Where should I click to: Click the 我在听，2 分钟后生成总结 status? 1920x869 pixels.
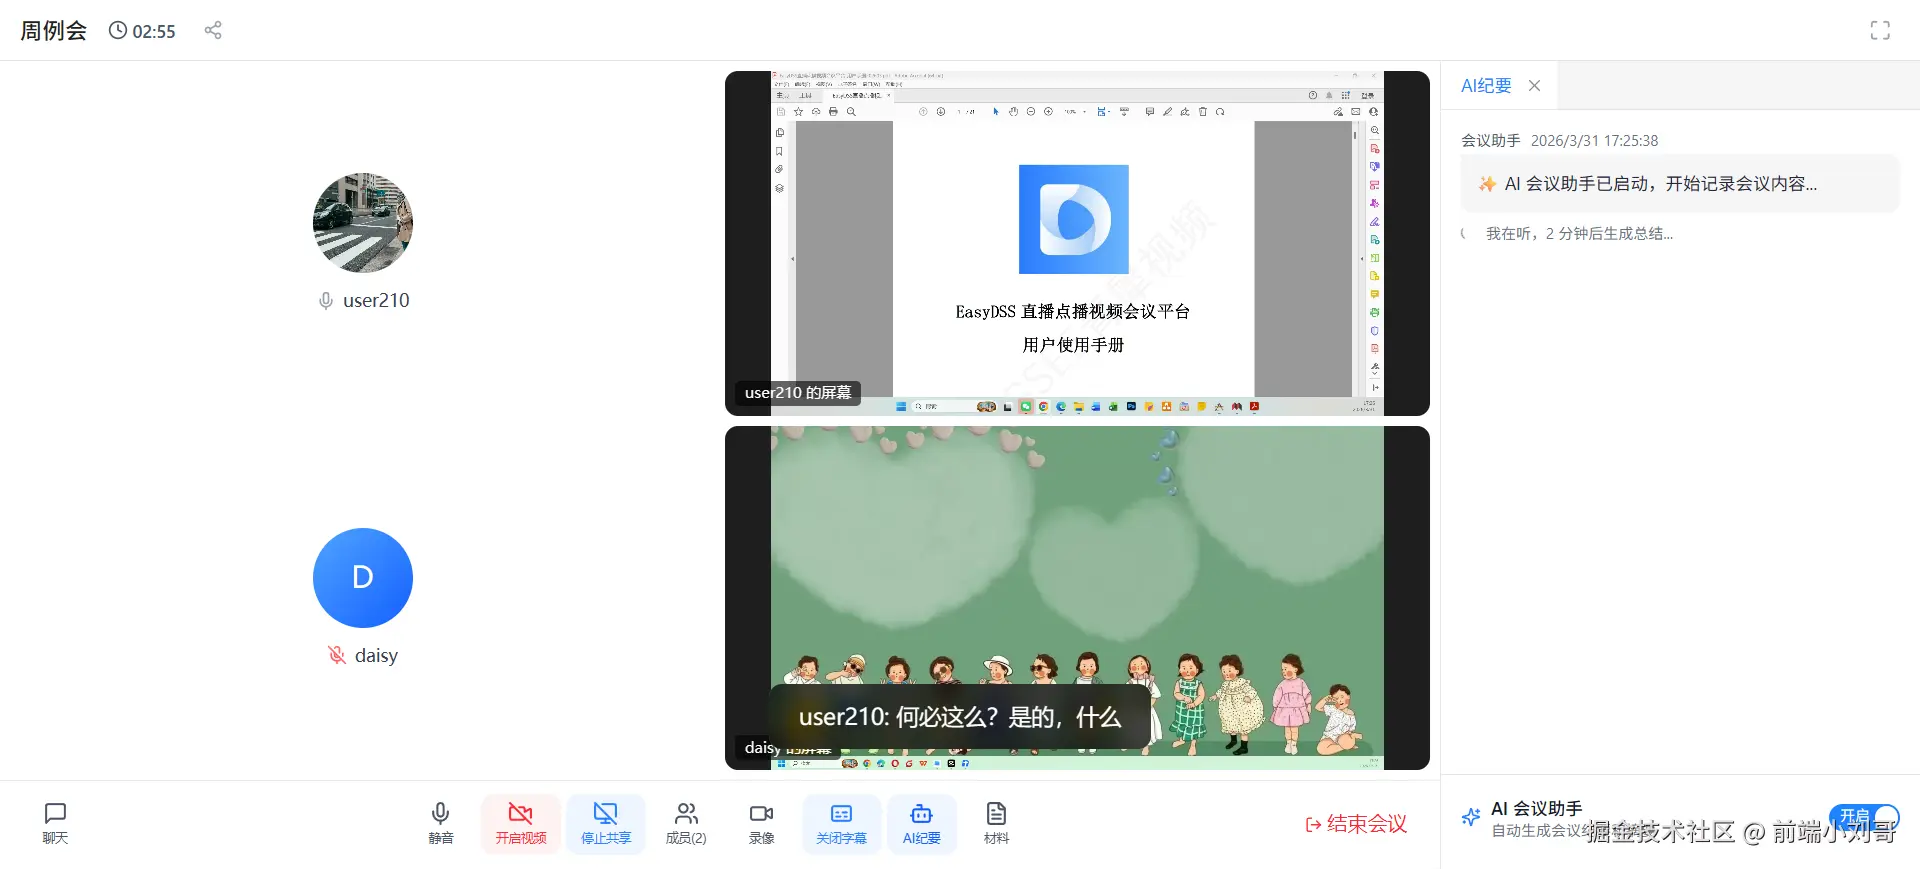pyautogui.click(x=1578, y=234)
